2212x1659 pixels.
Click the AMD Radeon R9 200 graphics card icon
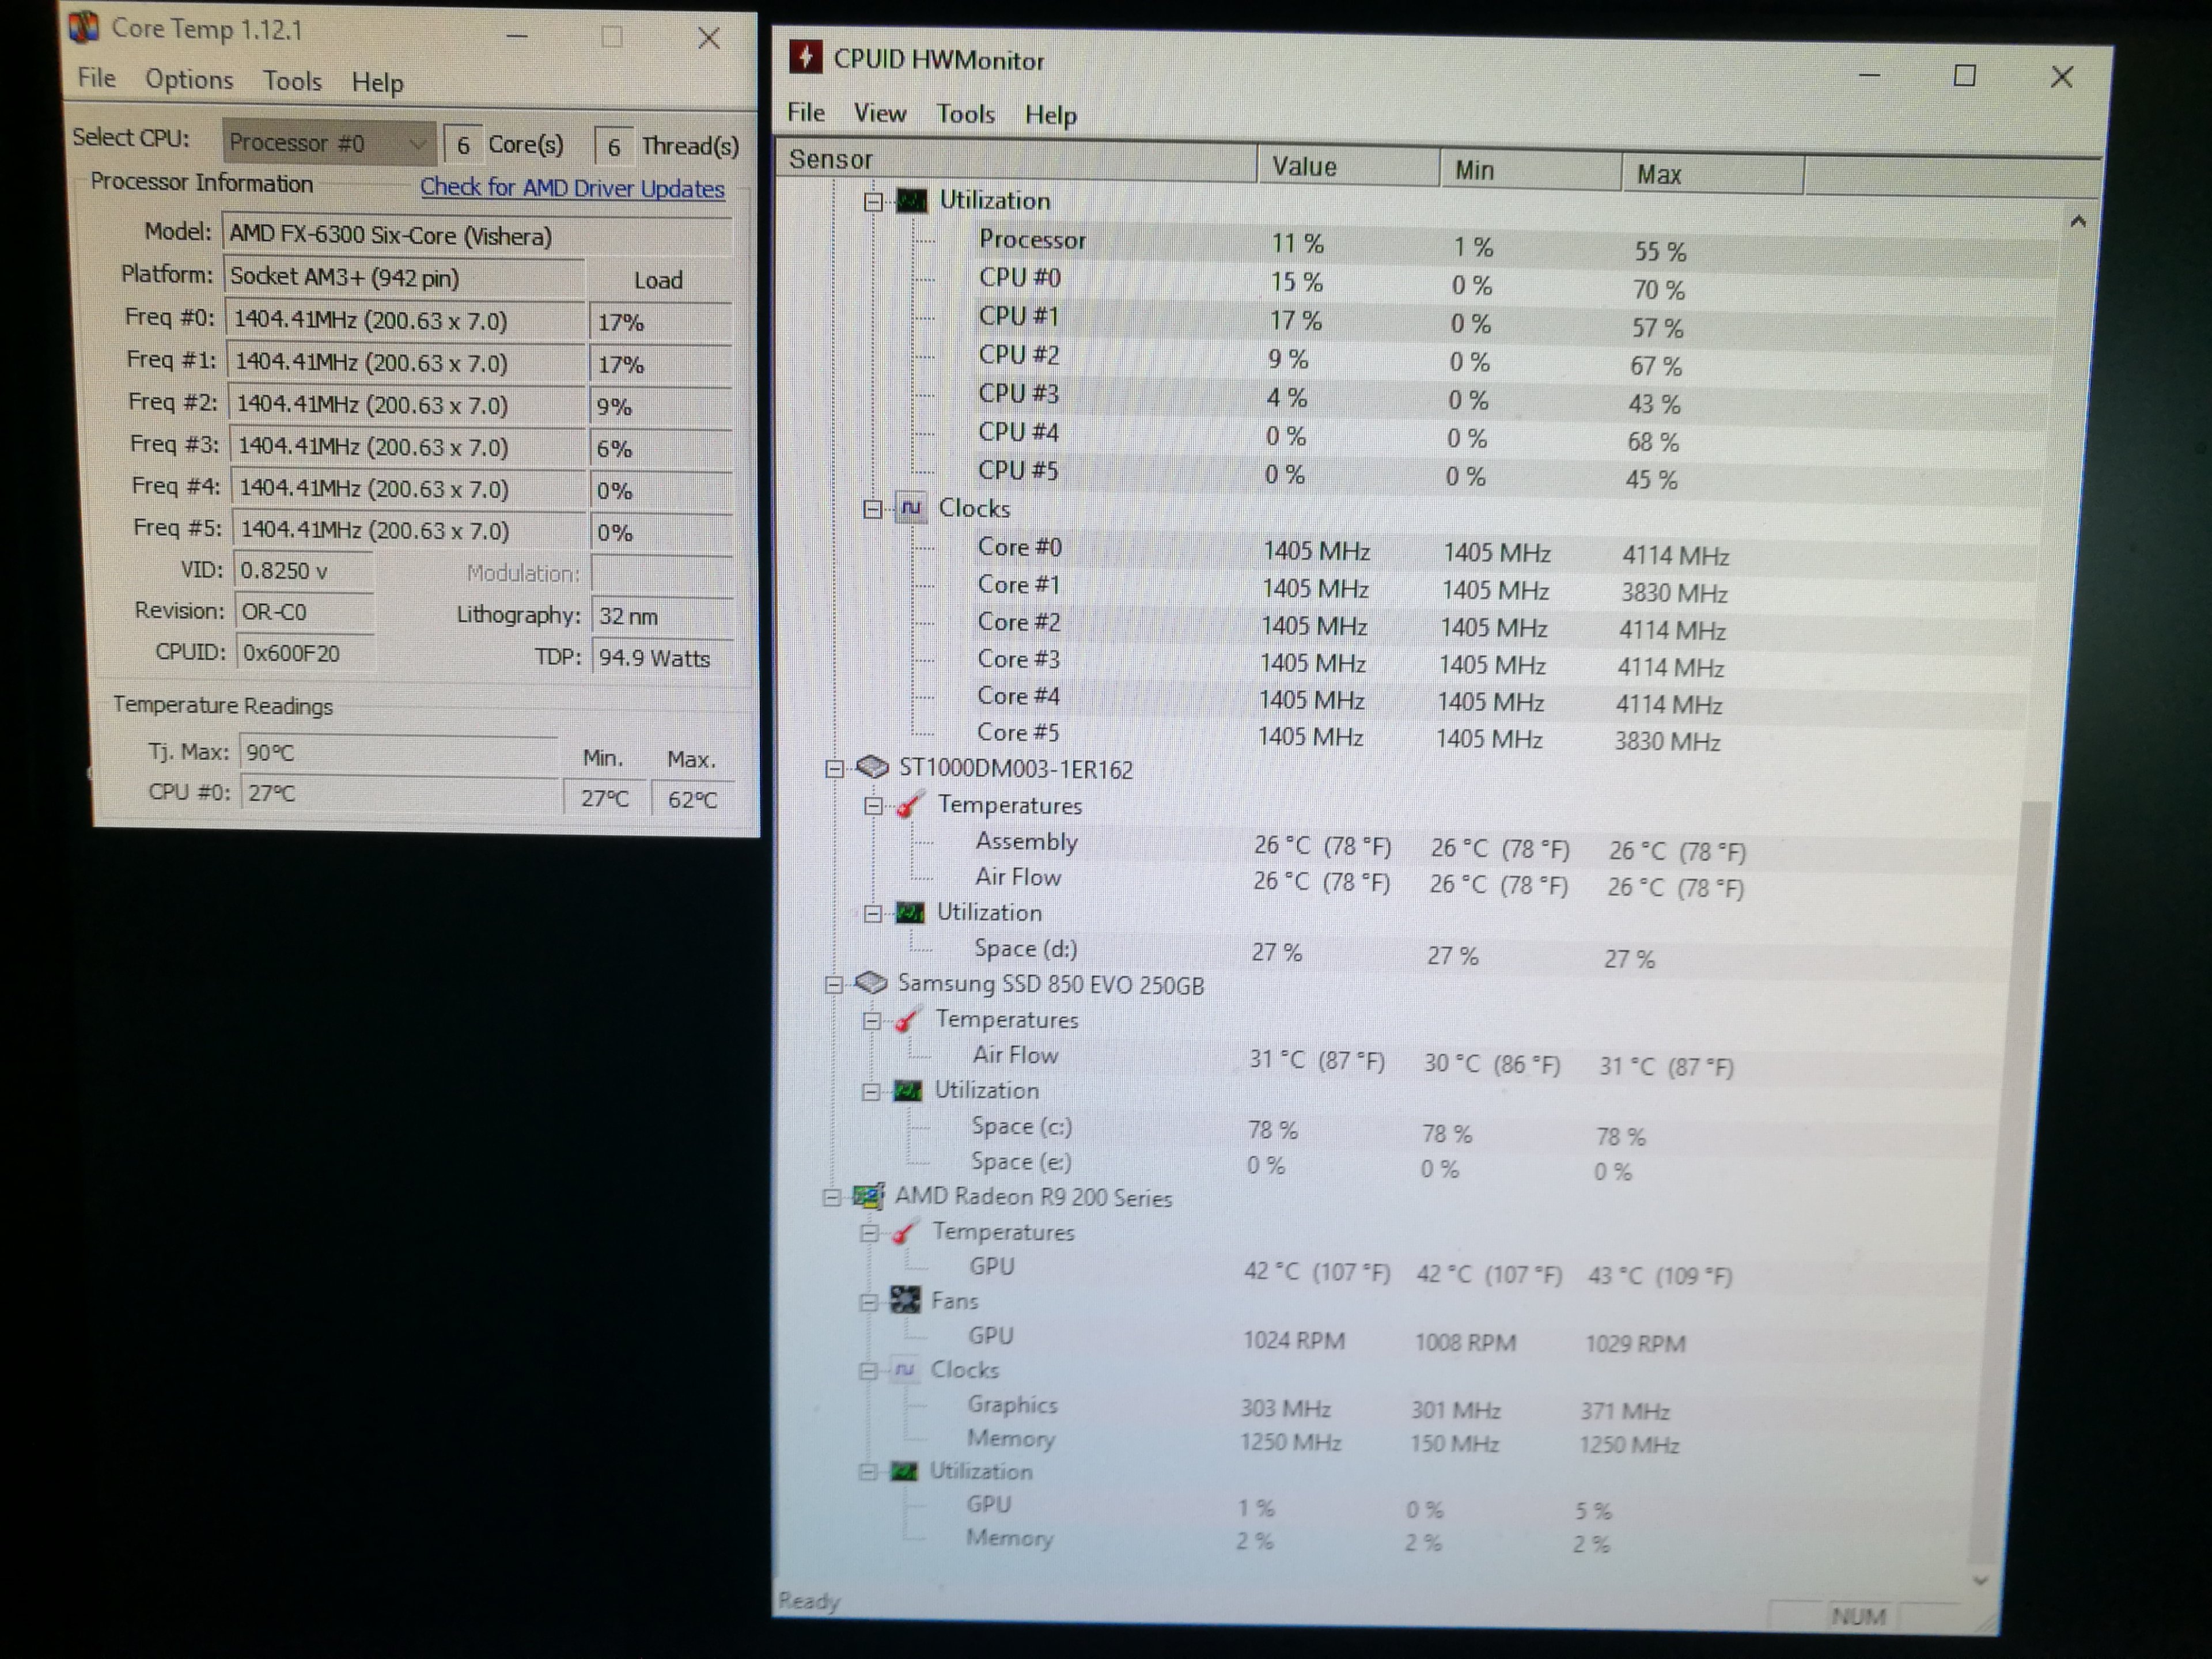(x=868, y=1196)
